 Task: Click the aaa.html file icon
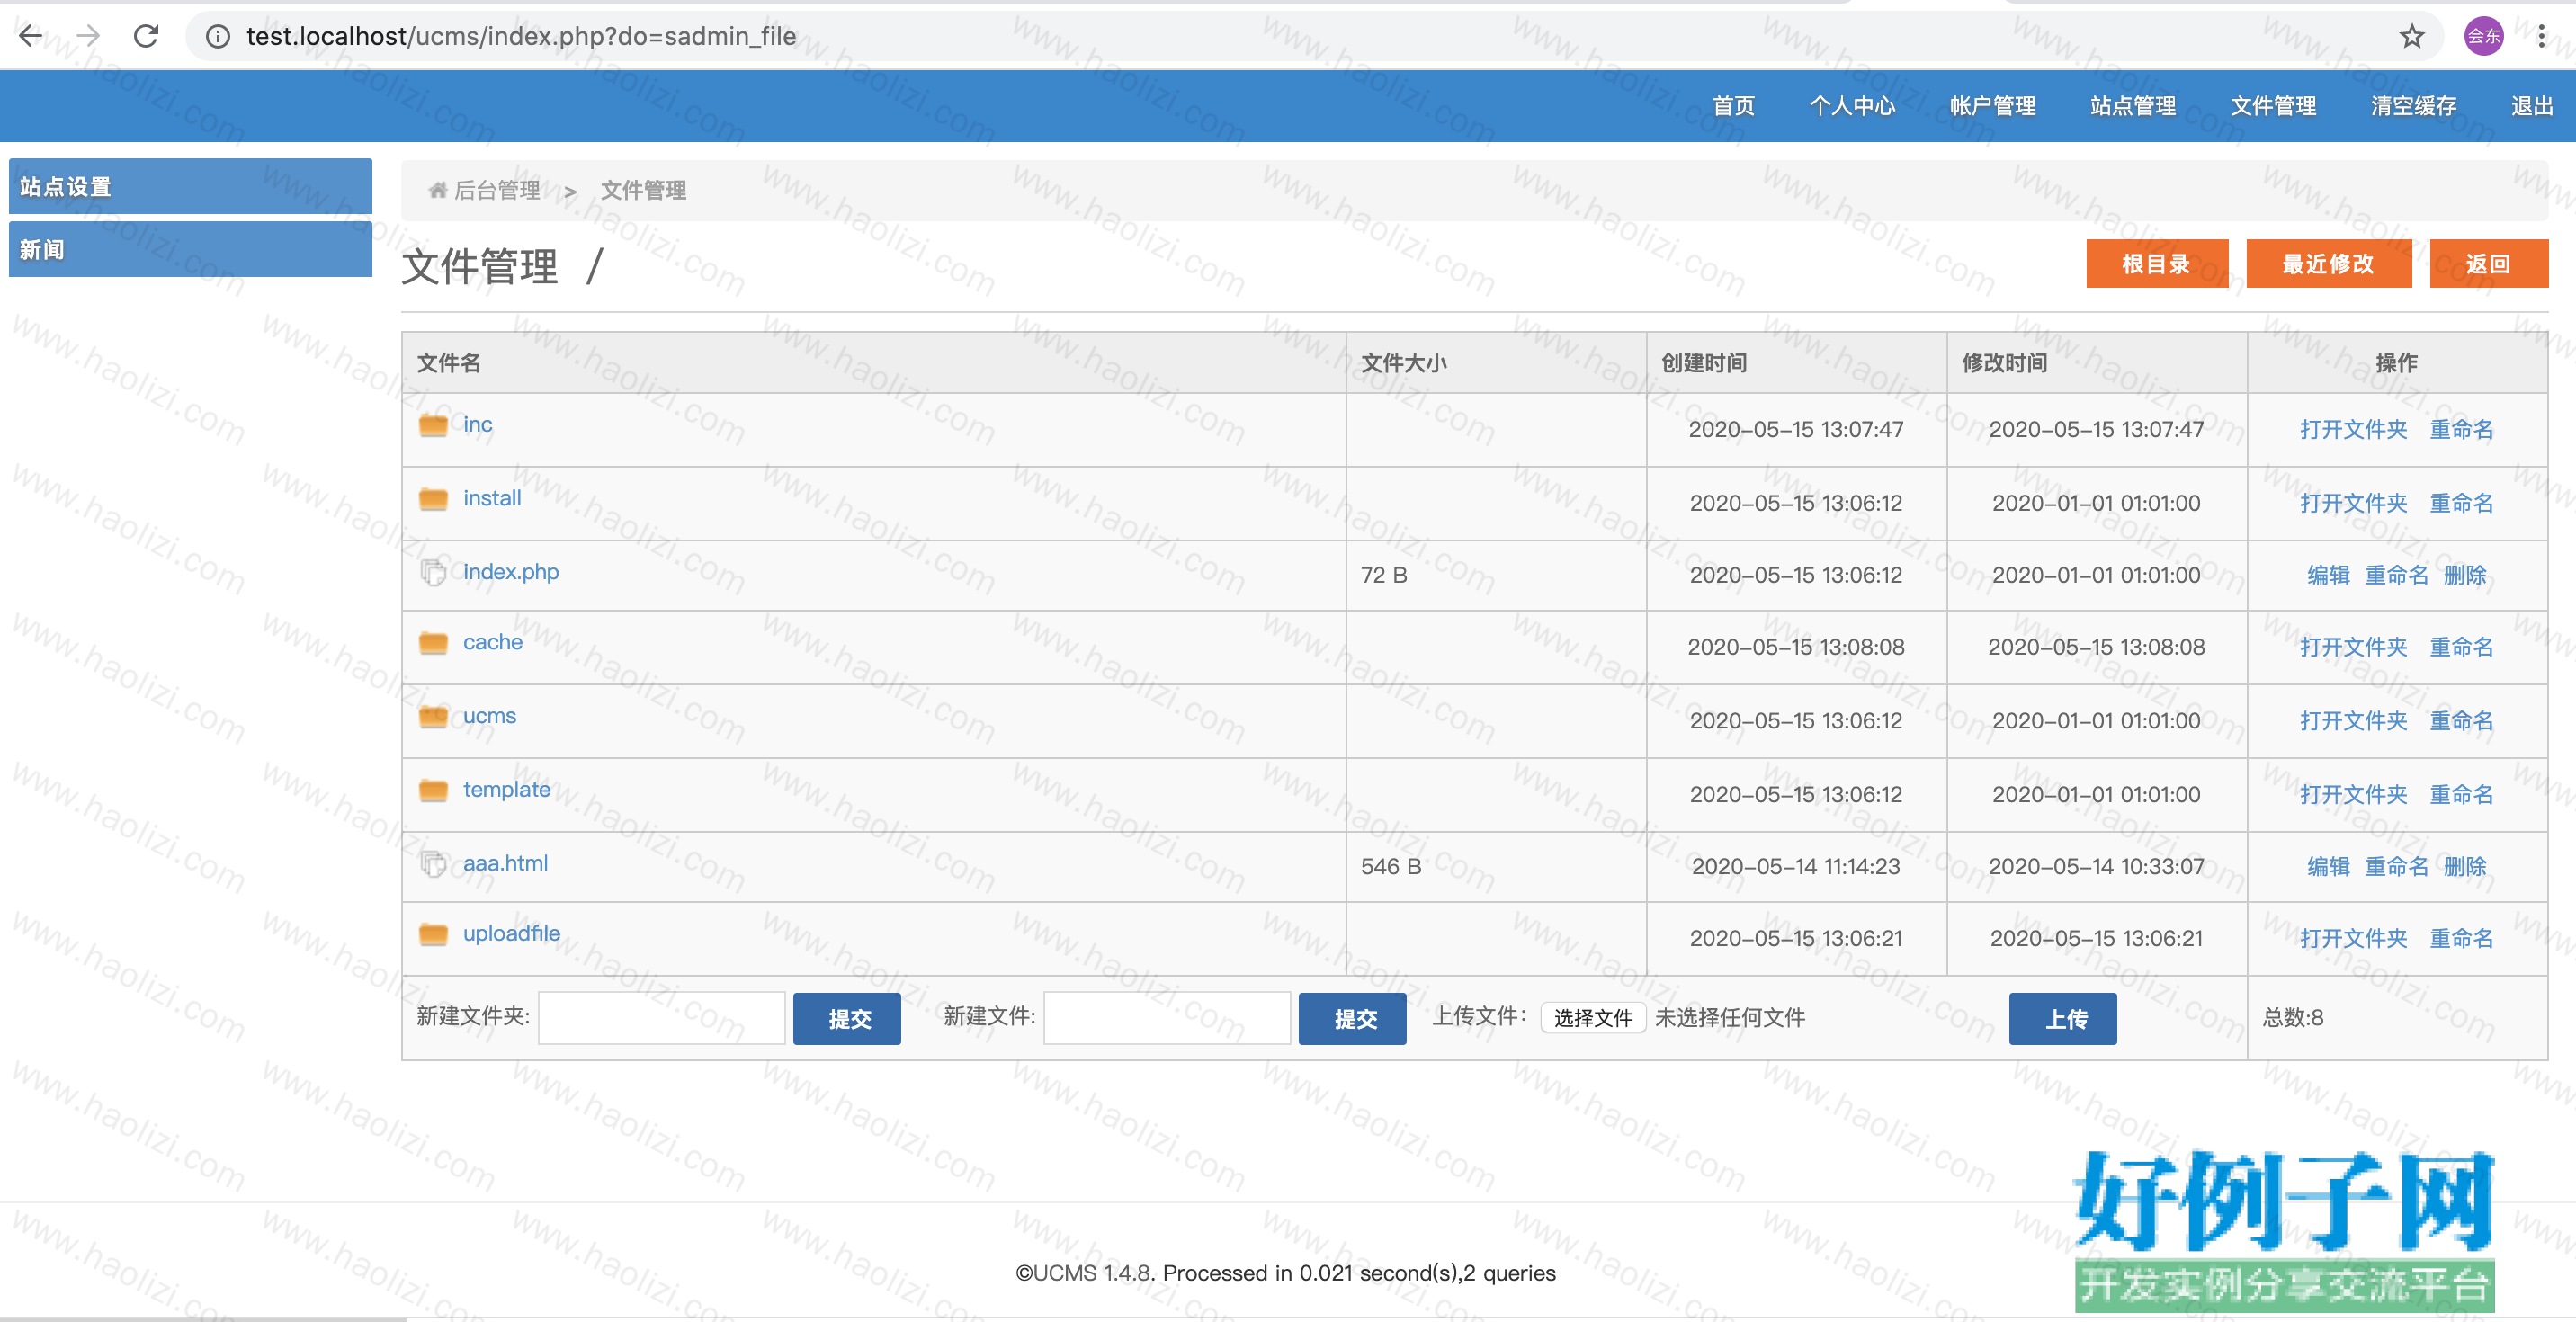pos(433,863)
